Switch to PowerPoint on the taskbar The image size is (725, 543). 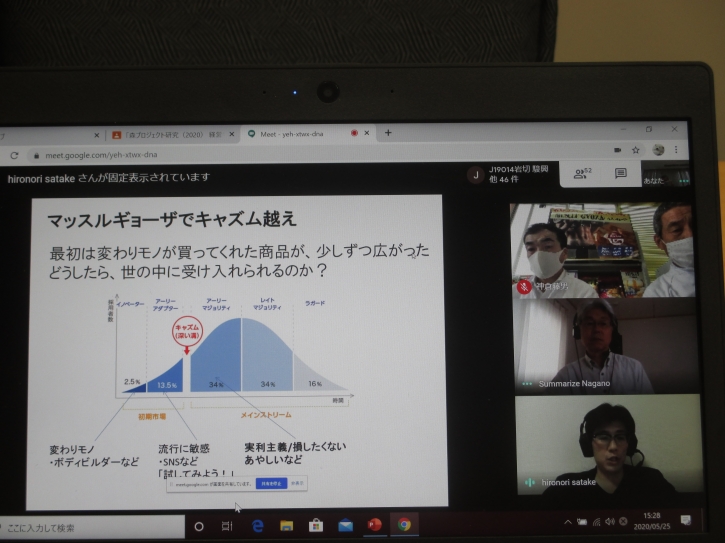coord(375,524)
